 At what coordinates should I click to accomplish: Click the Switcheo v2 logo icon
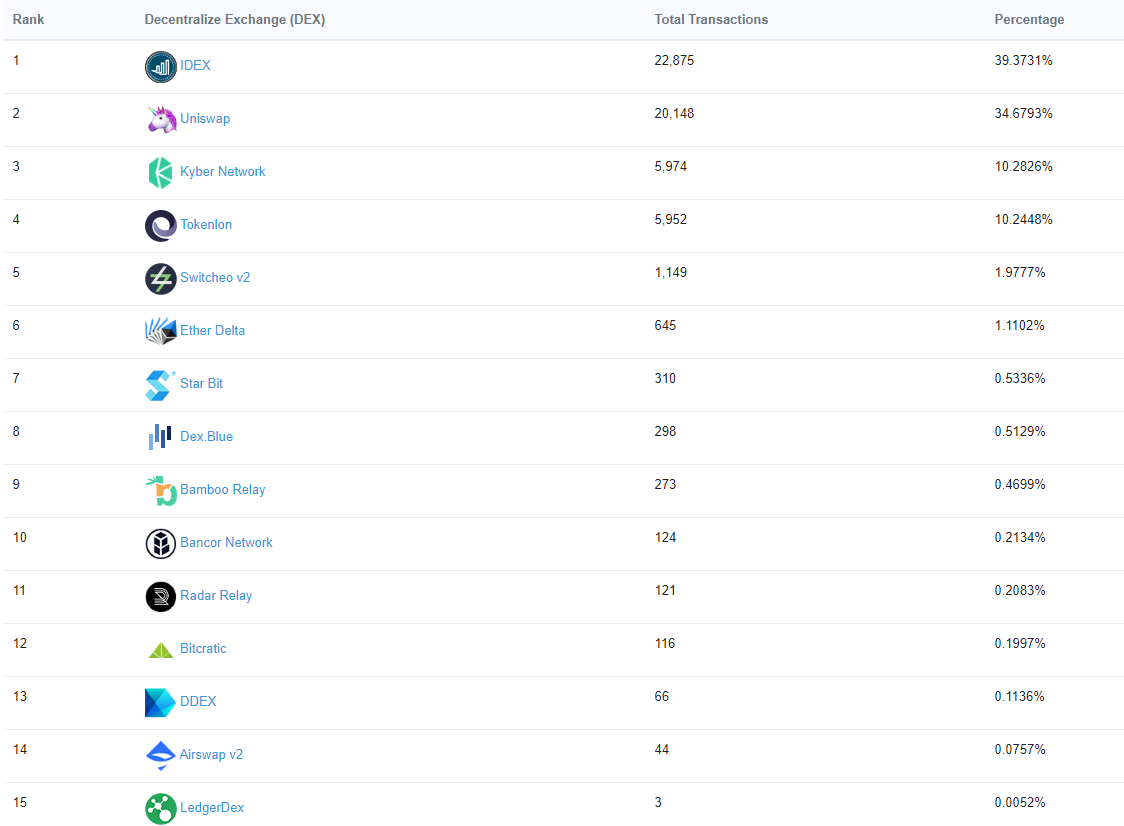(161, 279)
